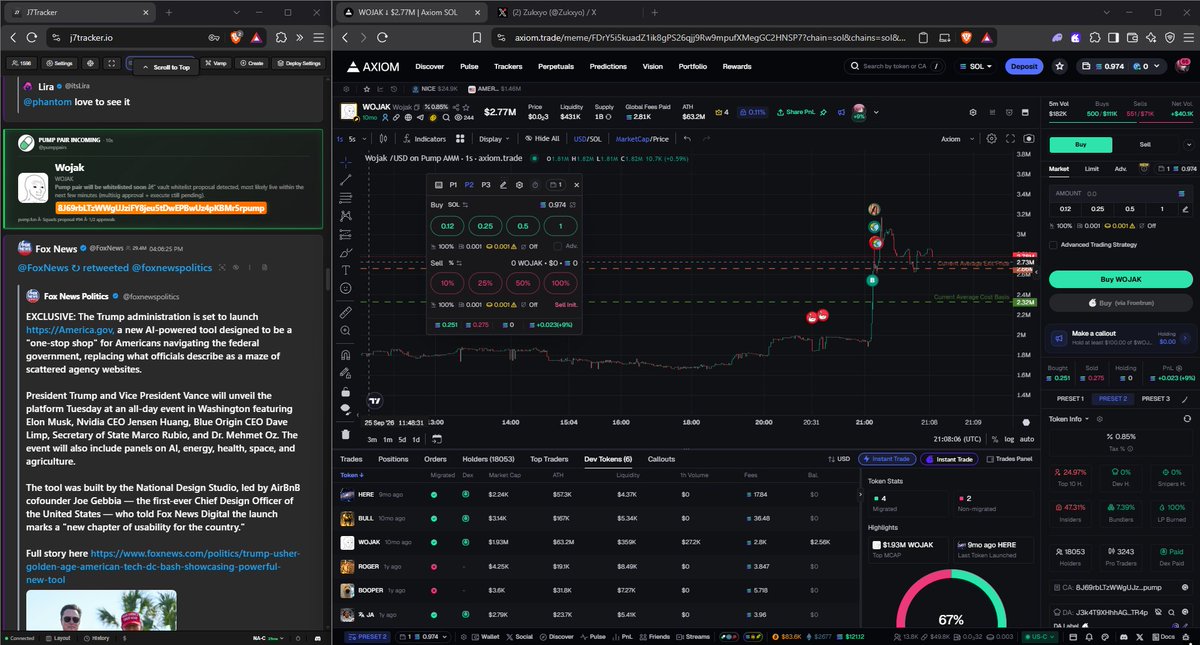The height and width of the screenshot is (645, 1200).
Task: Select the PRESET 3 tab
Action: click(x=1156, y=398)
